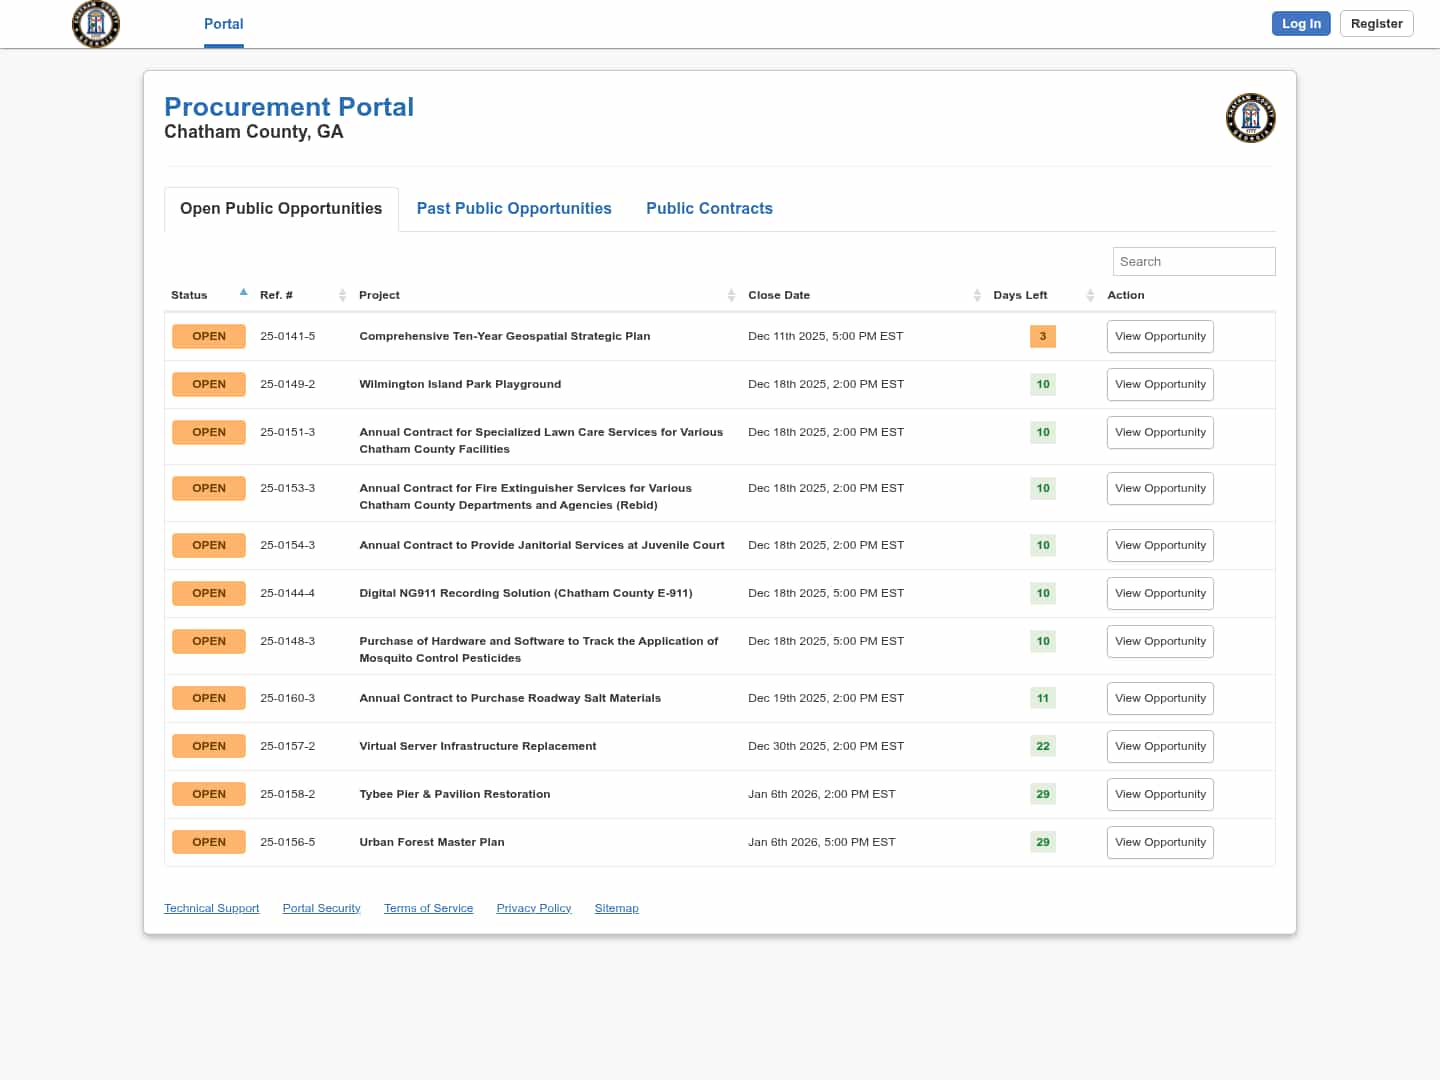Sort table by Days Left column
This screenshot has height=1080, width=1440.
(x=1090, y=295)
